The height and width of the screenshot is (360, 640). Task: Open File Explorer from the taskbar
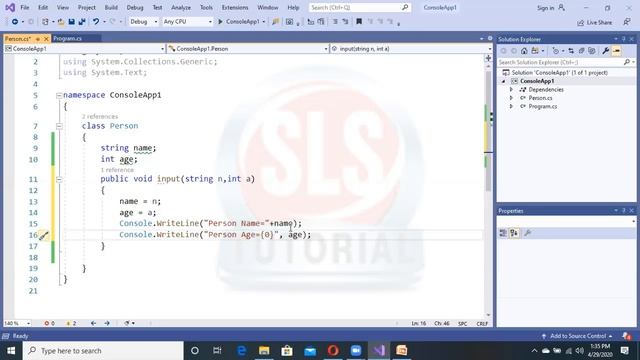[x=264, y=351]
